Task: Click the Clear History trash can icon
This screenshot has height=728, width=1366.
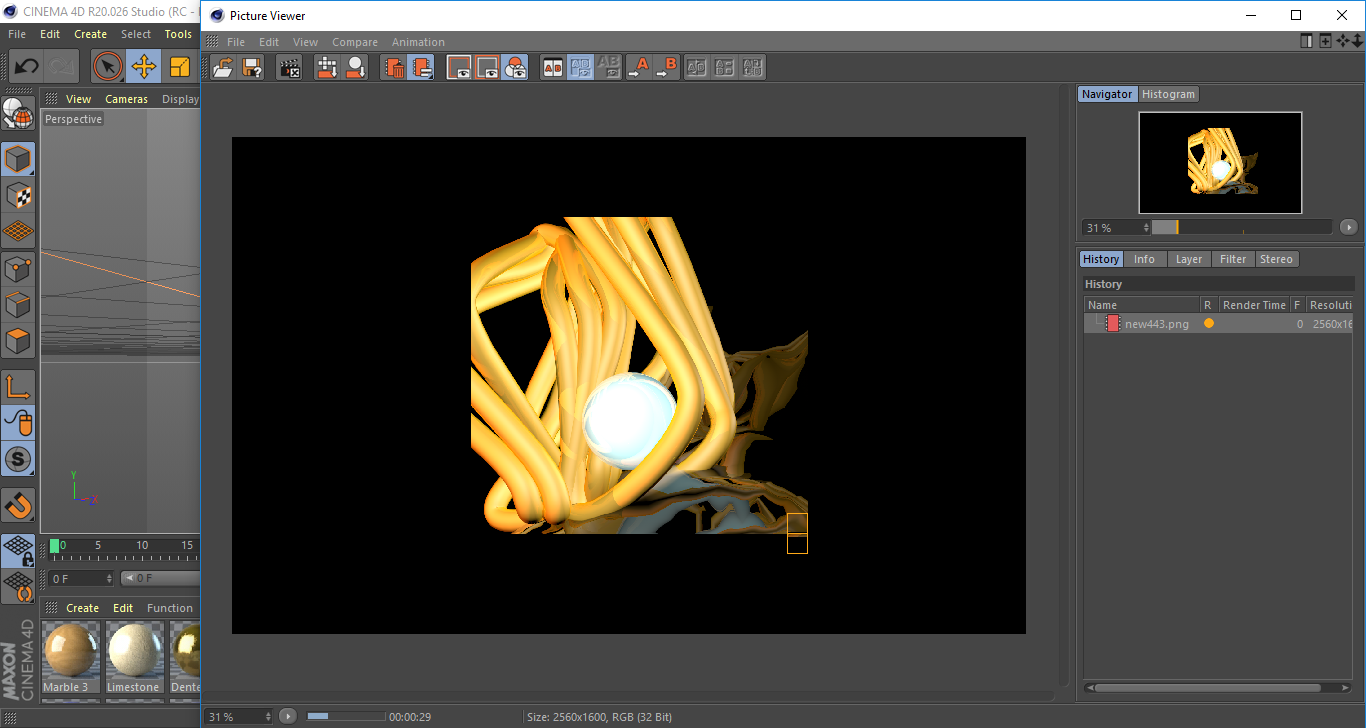Action: (393, 68)
